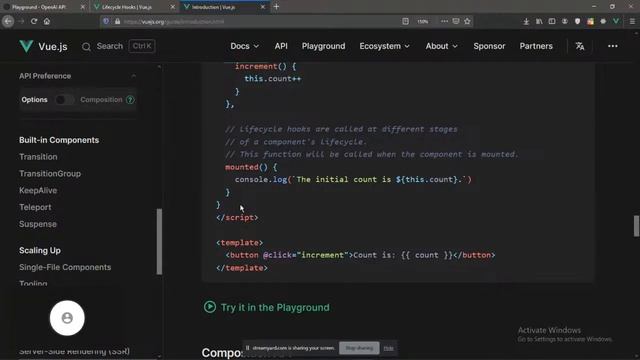
Task: Click the page vertical scrollbar thumb
Action: pos(636,226)
